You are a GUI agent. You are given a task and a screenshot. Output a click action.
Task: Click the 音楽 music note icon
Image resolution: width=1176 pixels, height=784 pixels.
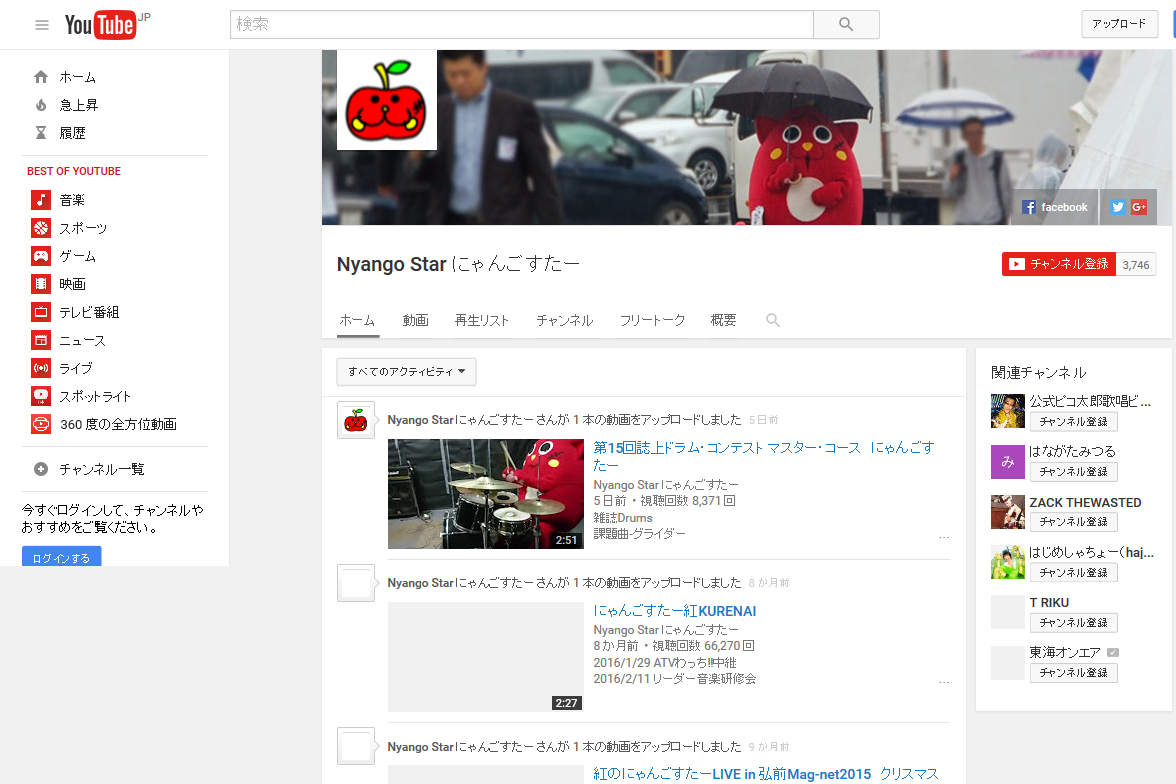(x=40, y=200)
